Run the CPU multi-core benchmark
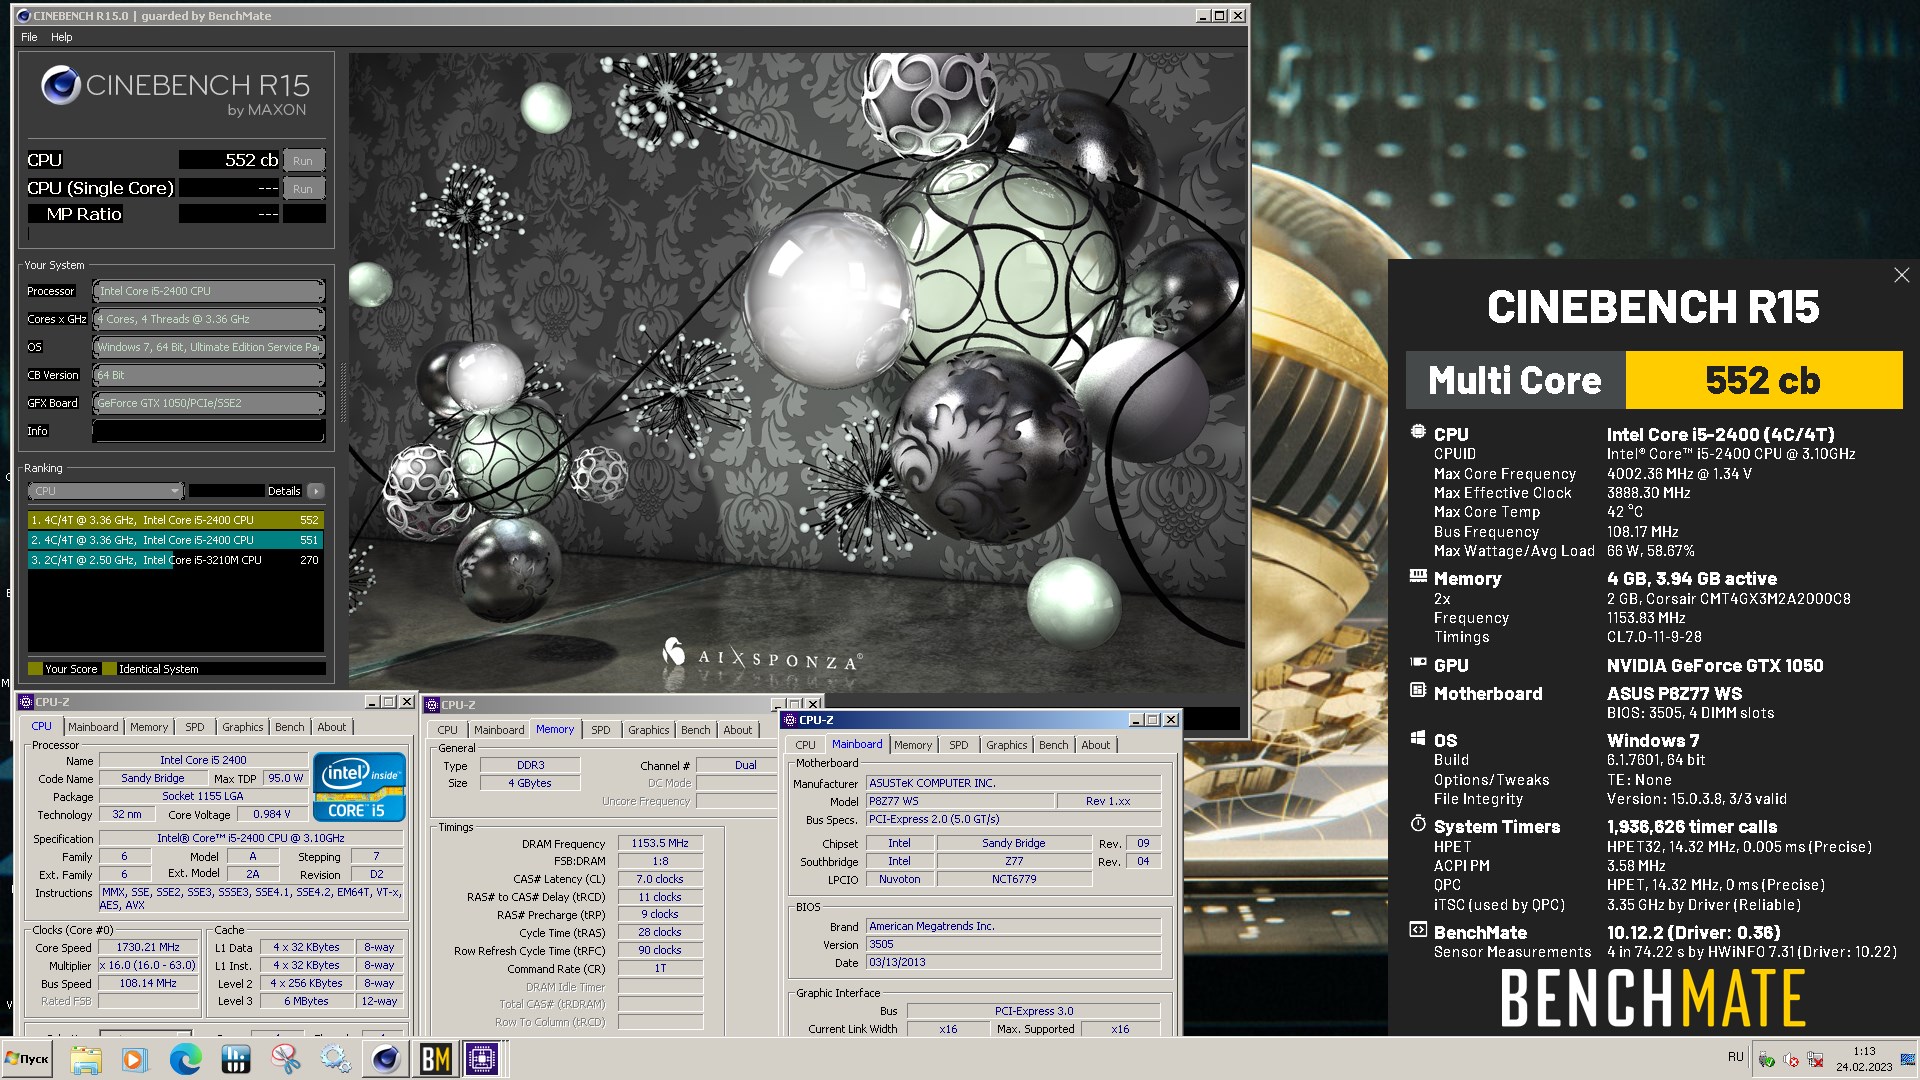Image resolution: width=1920 pixels, height=1080 pixels. 303,160
